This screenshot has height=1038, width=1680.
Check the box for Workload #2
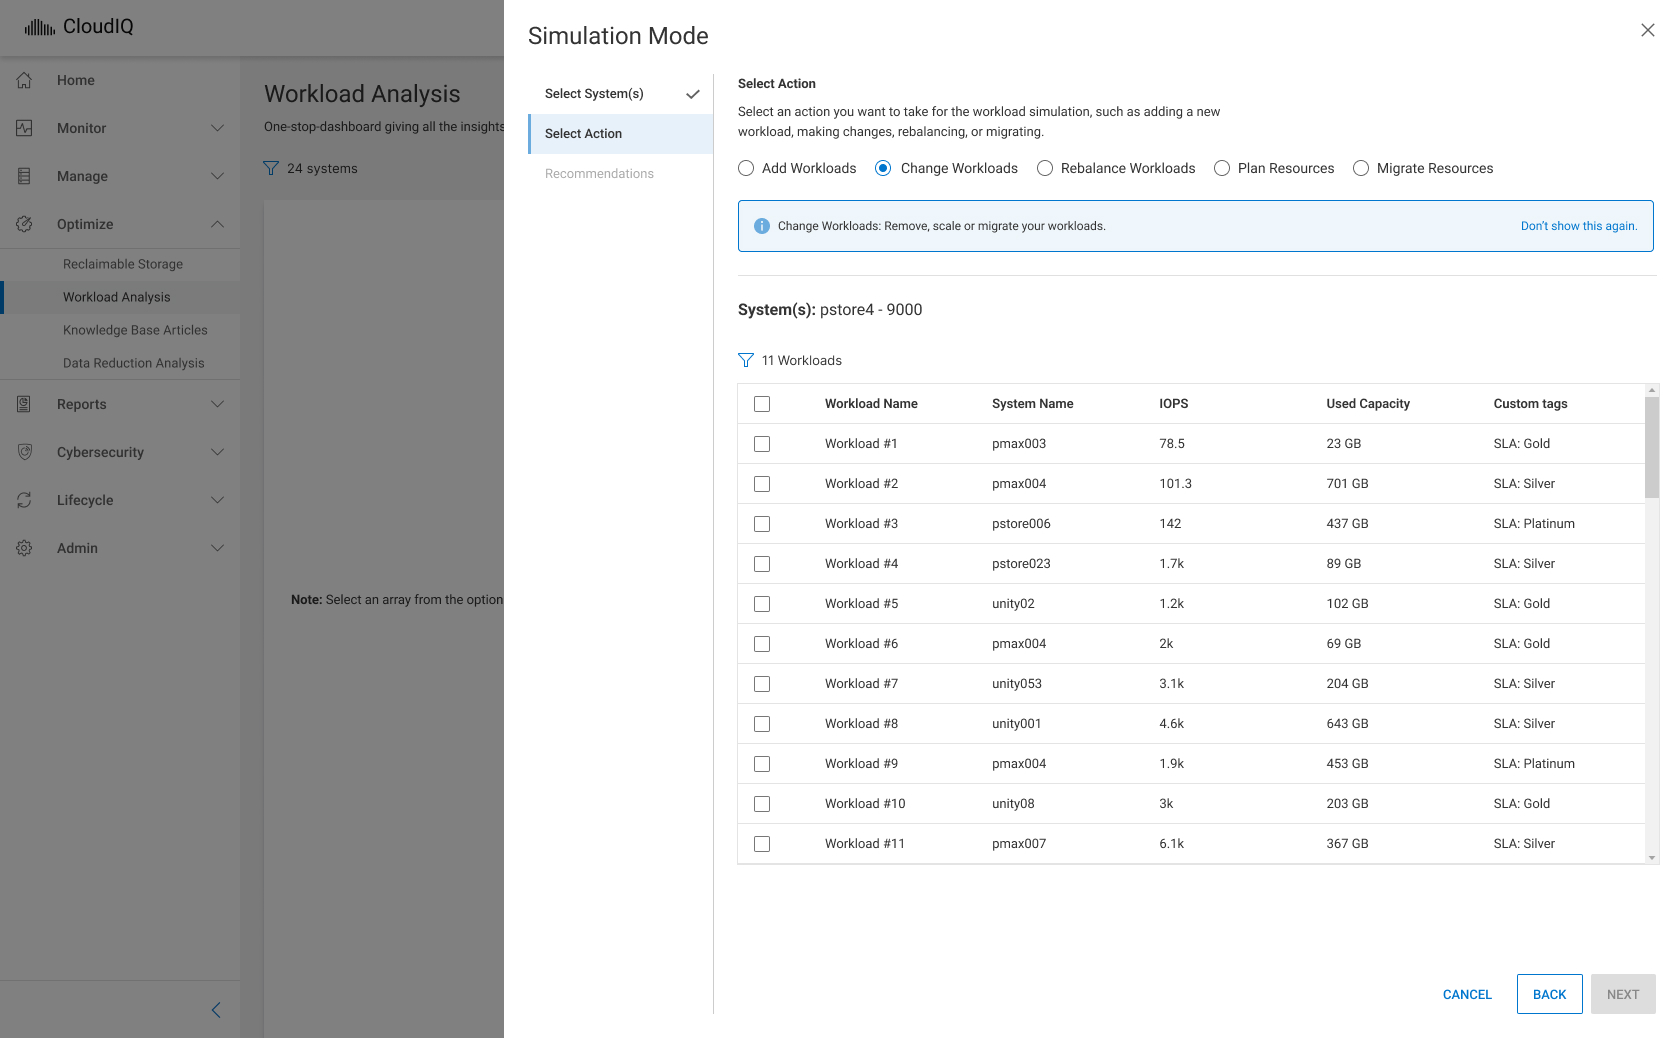762,484
